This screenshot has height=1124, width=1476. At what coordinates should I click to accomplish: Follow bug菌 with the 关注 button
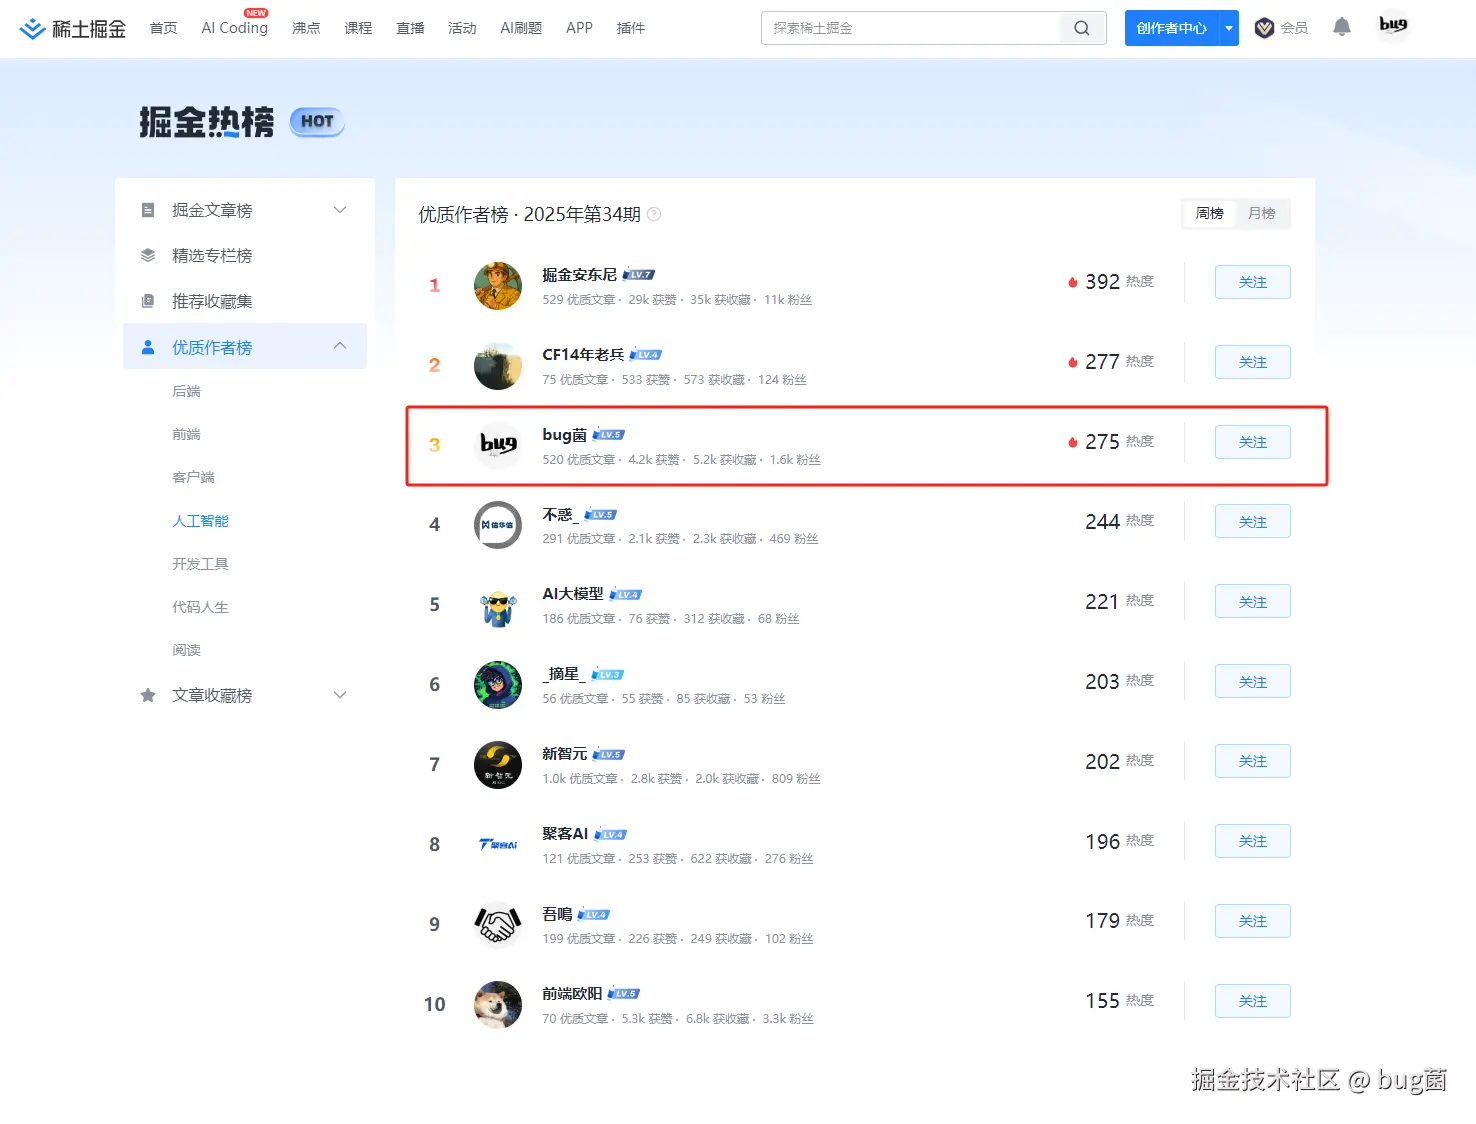pos(1252,441)
